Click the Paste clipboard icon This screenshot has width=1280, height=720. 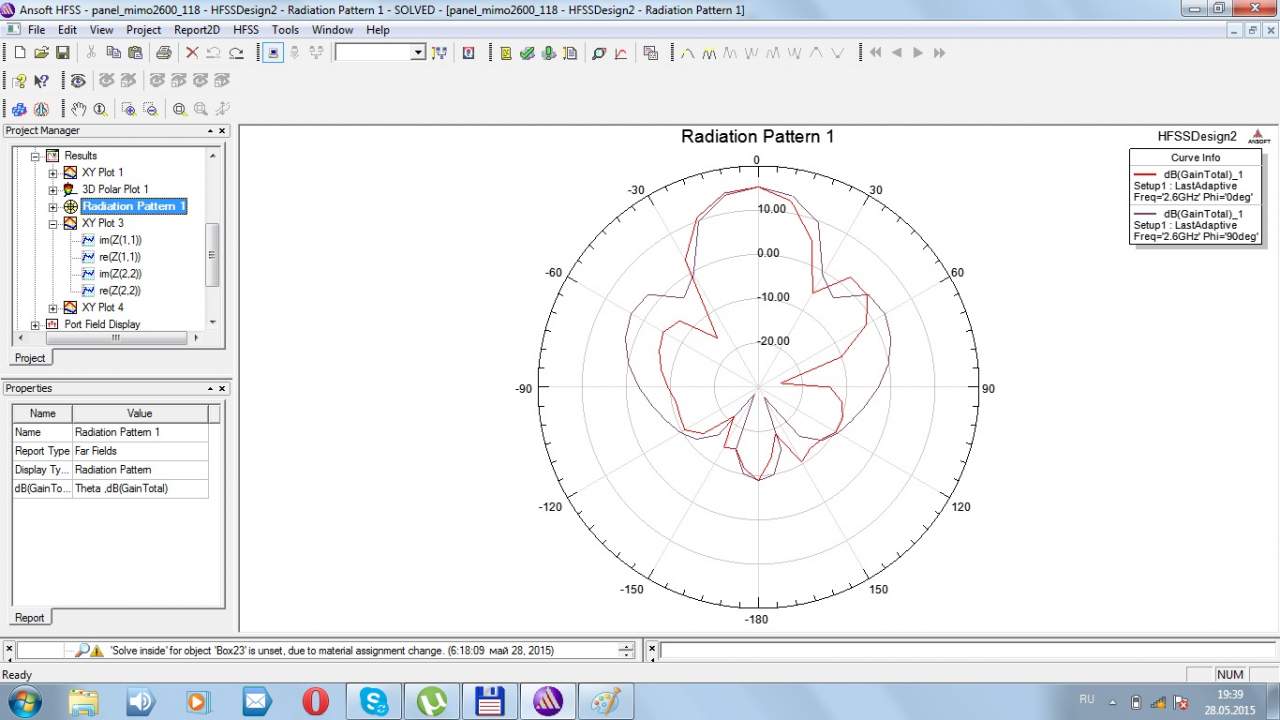[x=134, y=53]
